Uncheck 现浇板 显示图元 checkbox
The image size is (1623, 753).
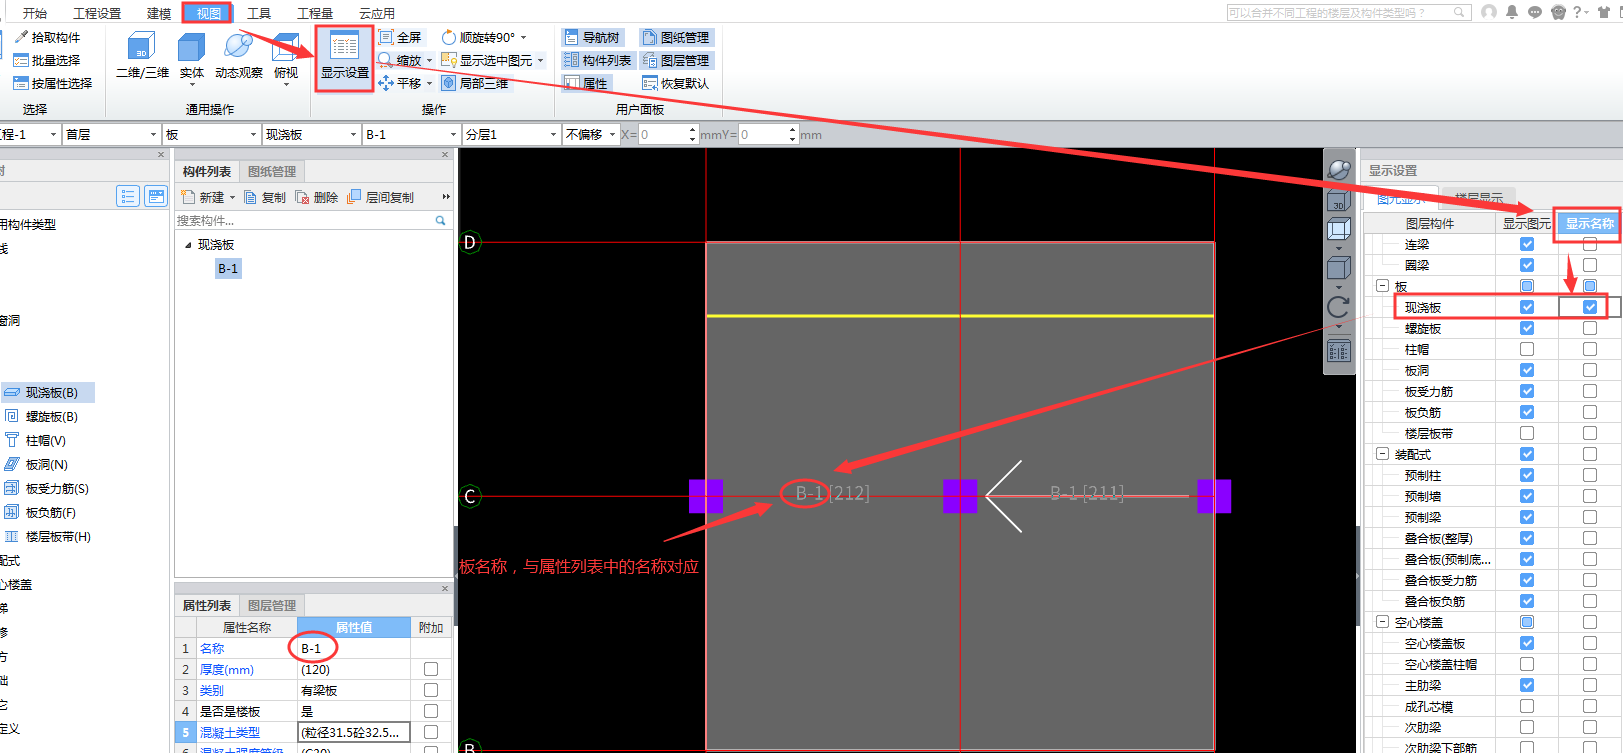pyautogui.click(x=1527, y=307)
